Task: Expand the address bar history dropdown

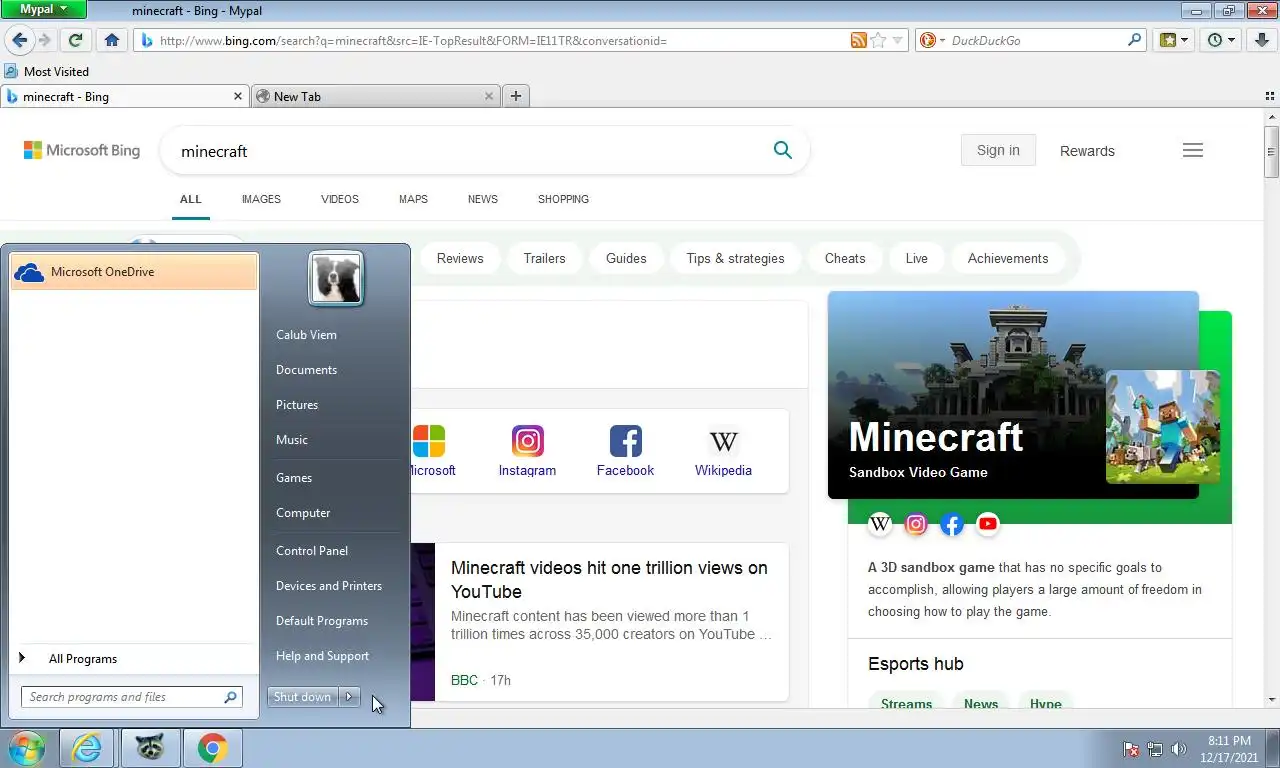Action: click(899, 41)
